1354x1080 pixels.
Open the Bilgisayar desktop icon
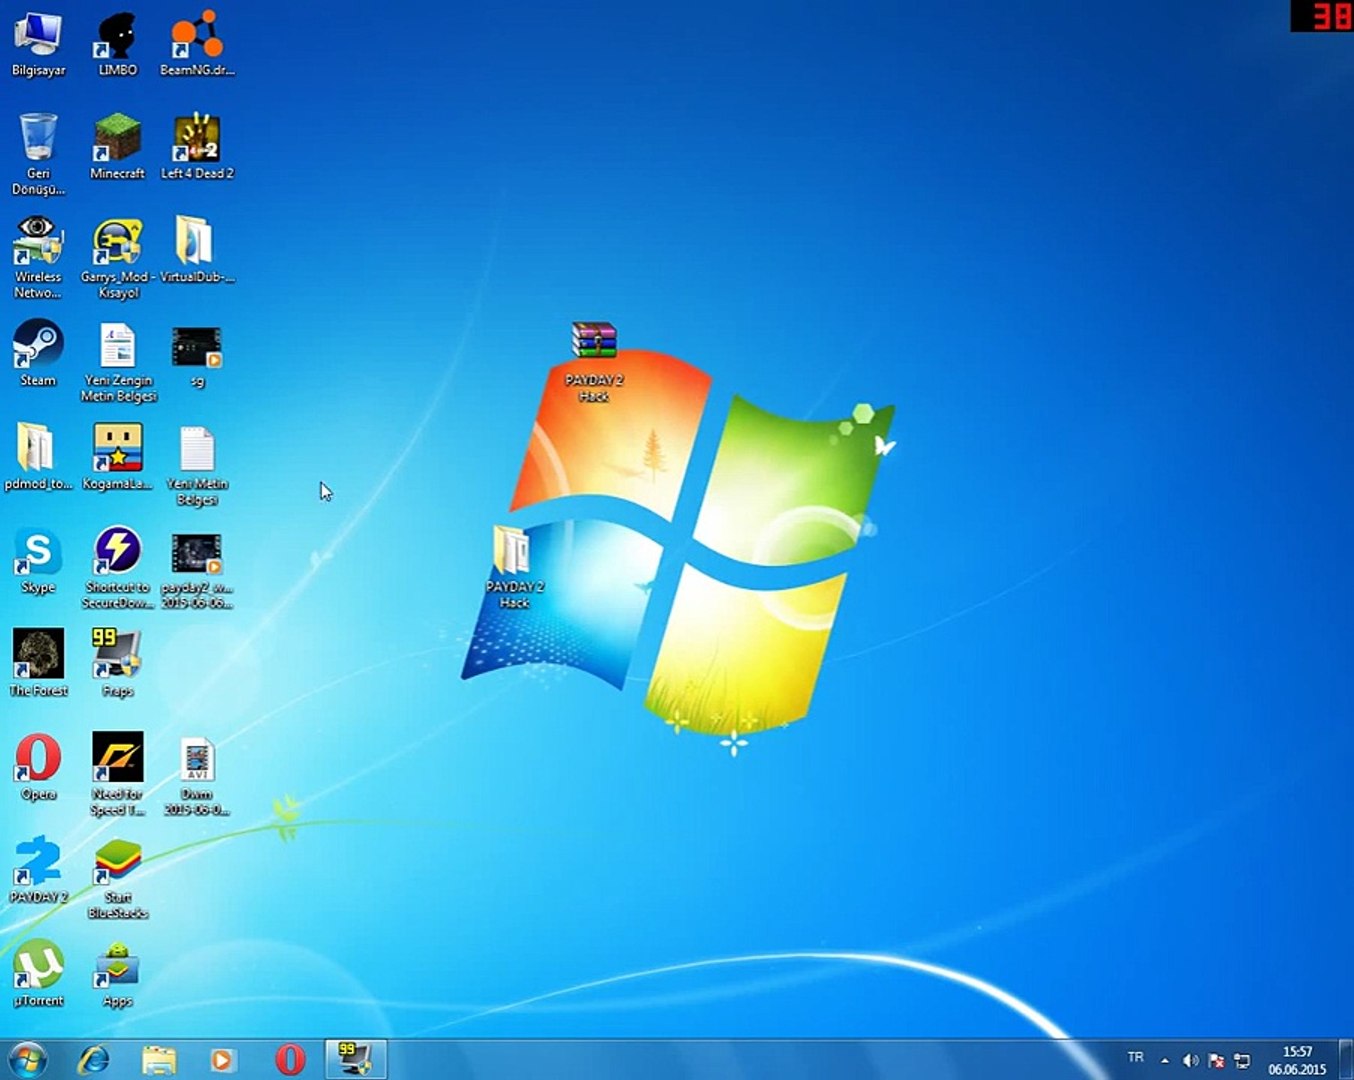coord(38,45)
